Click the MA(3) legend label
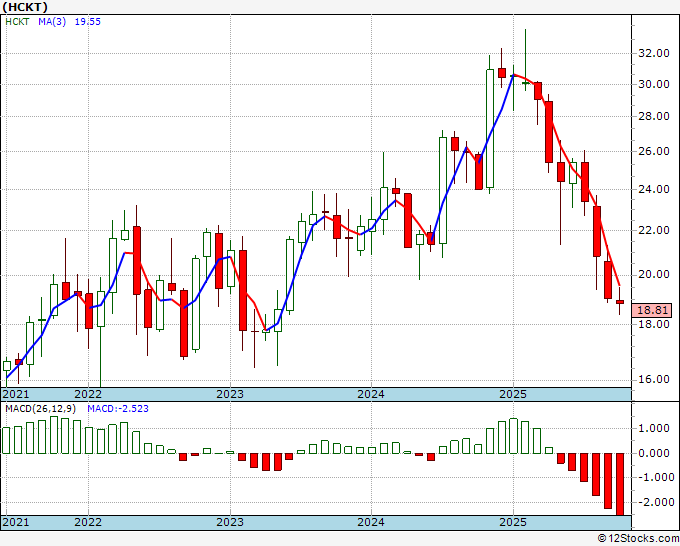 tap(52, 22)
